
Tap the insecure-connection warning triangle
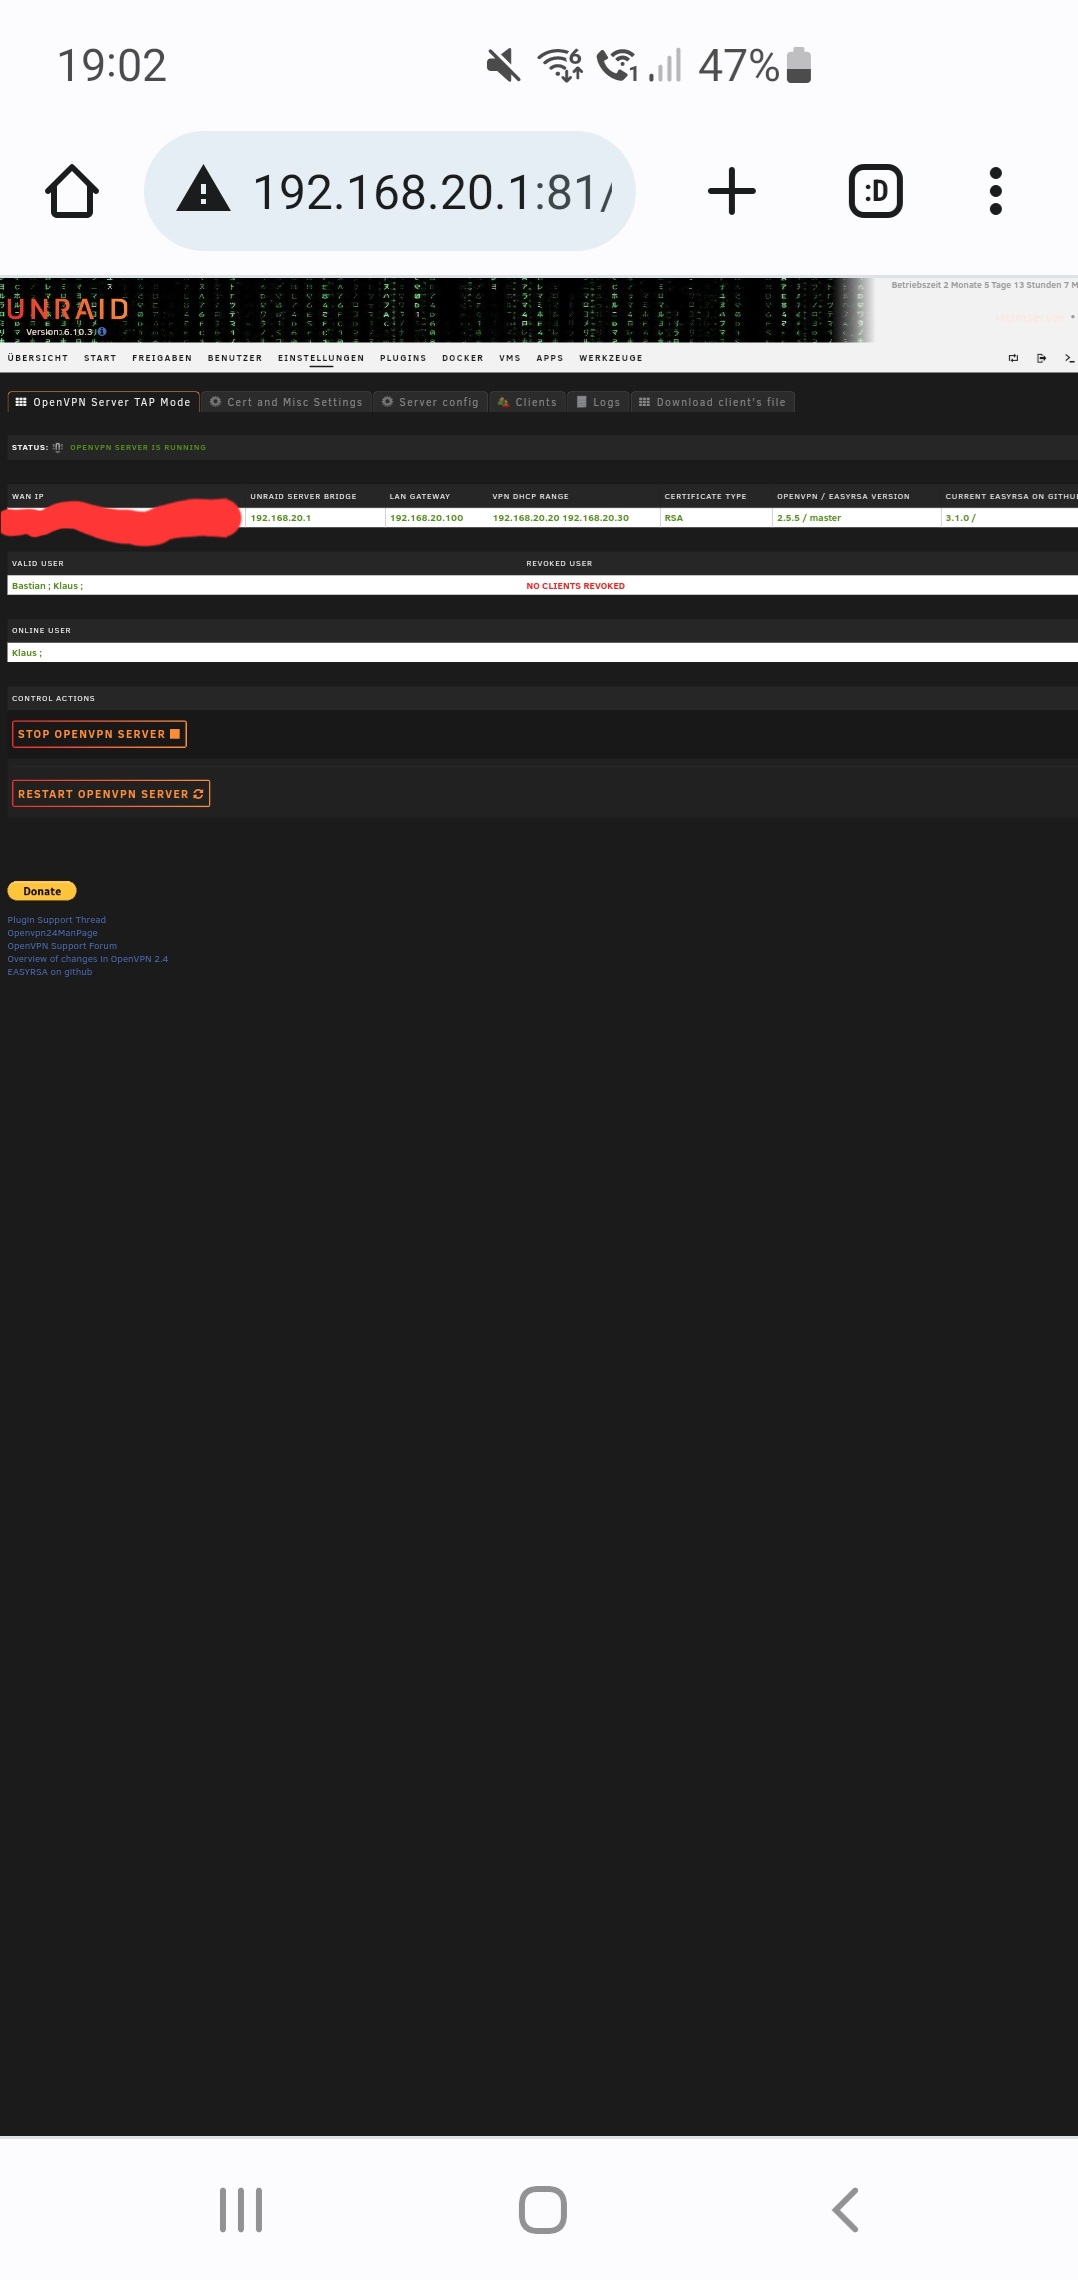pyautogui.click(x=203, y=190)
